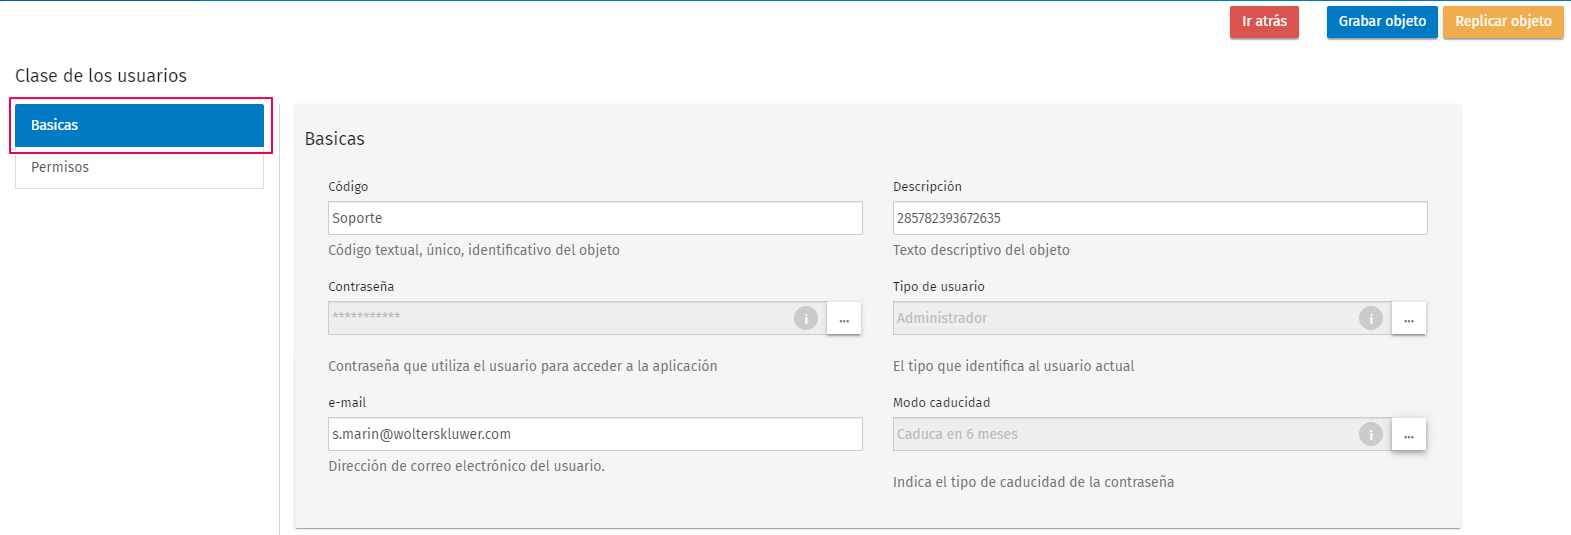Open the ellipsis selector for Tipo de usuario

tap(1409, 318)
